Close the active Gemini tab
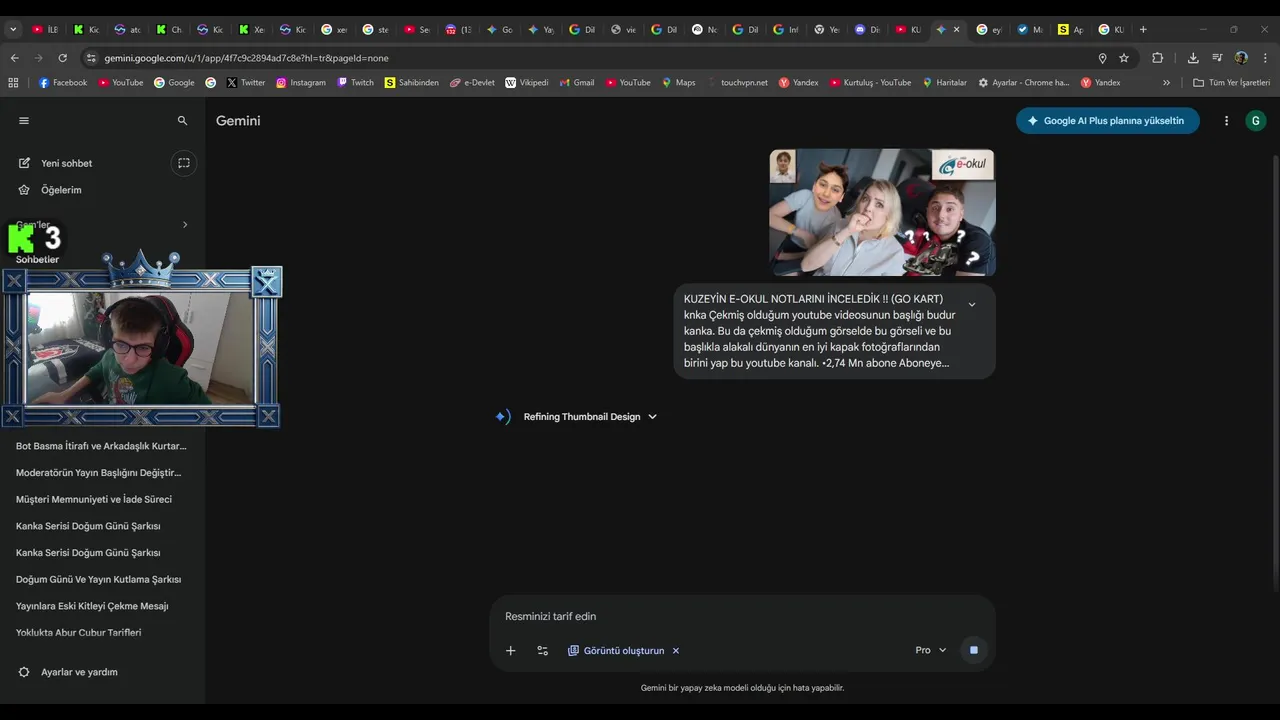1280x720 pixels. pos(956,30)
